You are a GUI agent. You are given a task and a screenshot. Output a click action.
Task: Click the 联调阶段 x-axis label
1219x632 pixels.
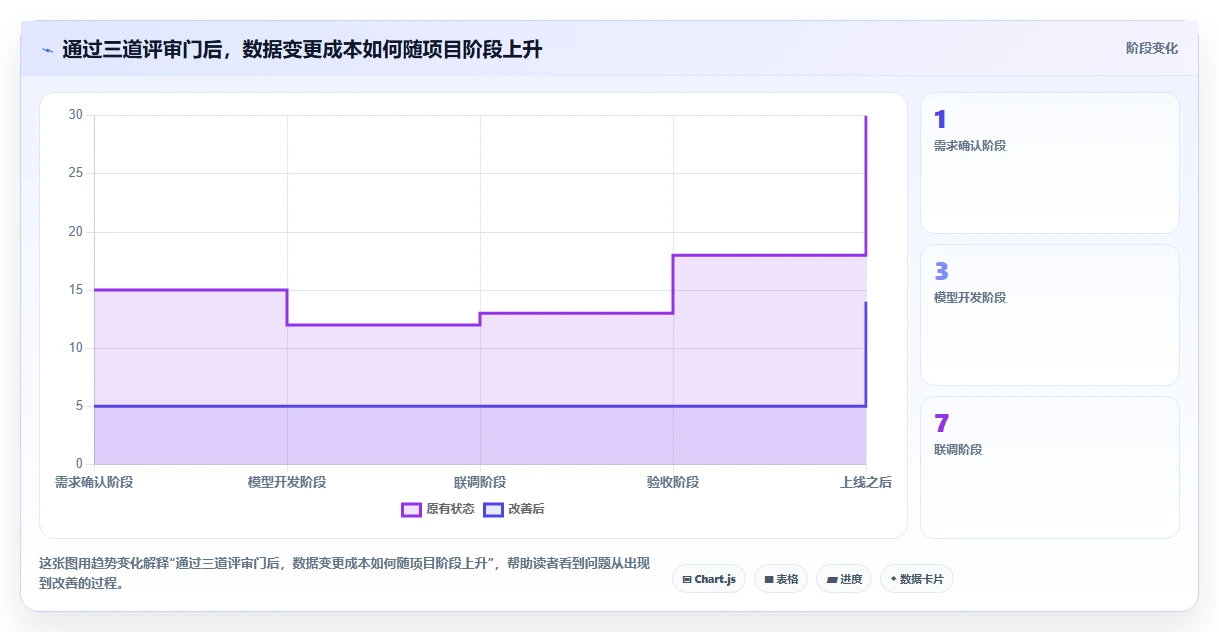[480, 482]
